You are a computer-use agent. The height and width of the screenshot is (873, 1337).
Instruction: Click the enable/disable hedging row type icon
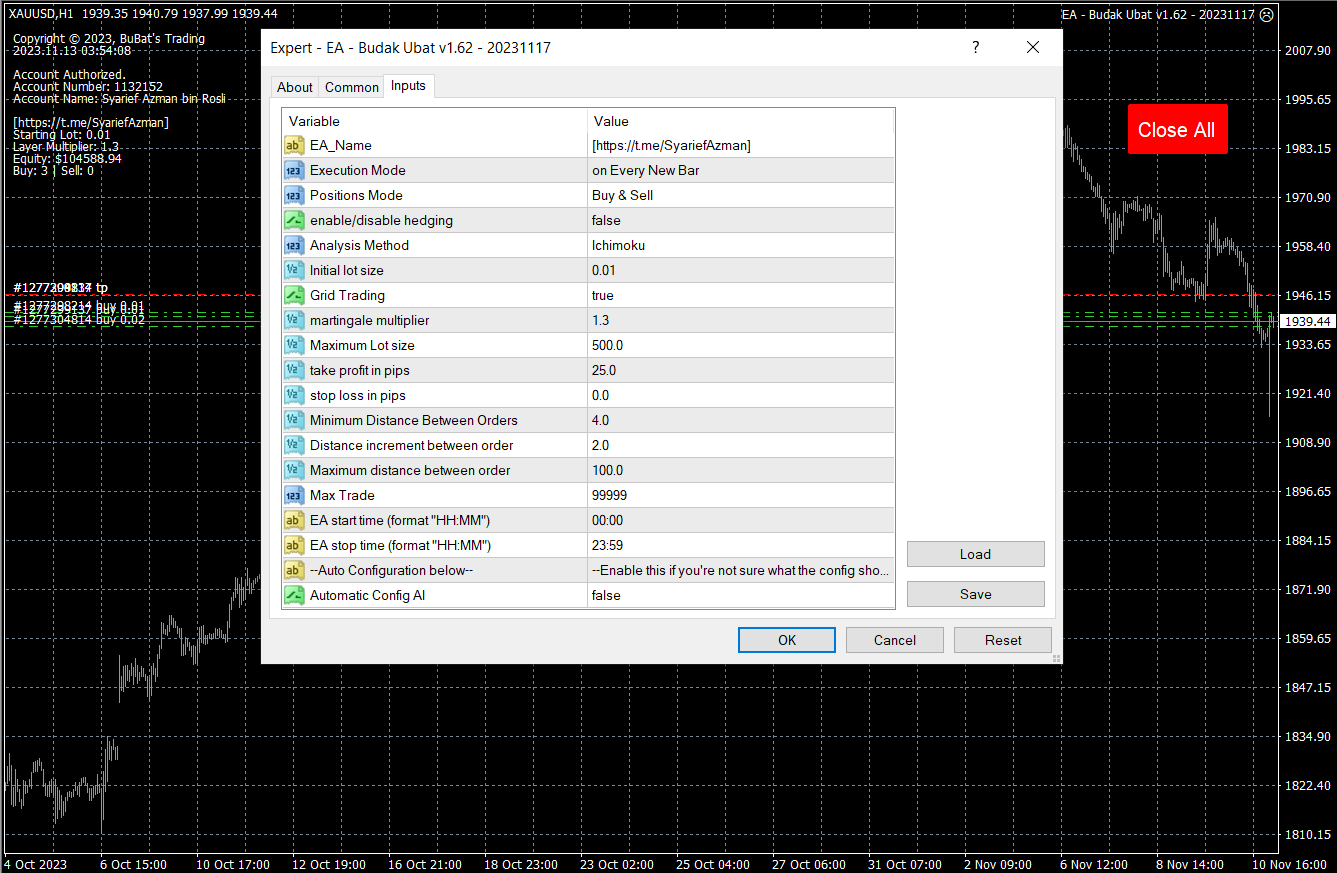[294, 220]
